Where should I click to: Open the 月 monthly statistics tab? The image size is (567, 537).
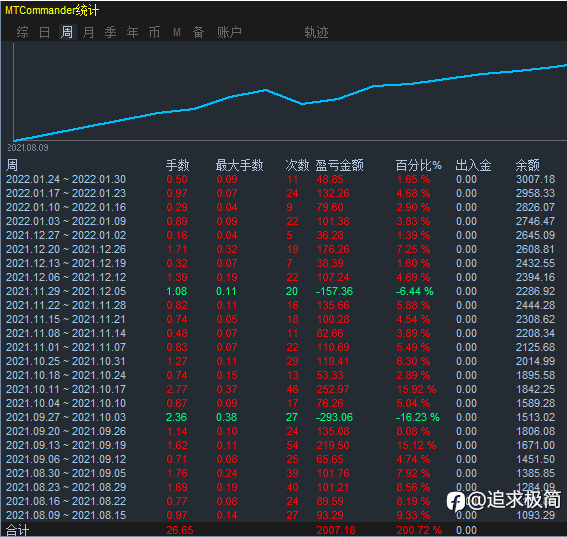point(88,32)
